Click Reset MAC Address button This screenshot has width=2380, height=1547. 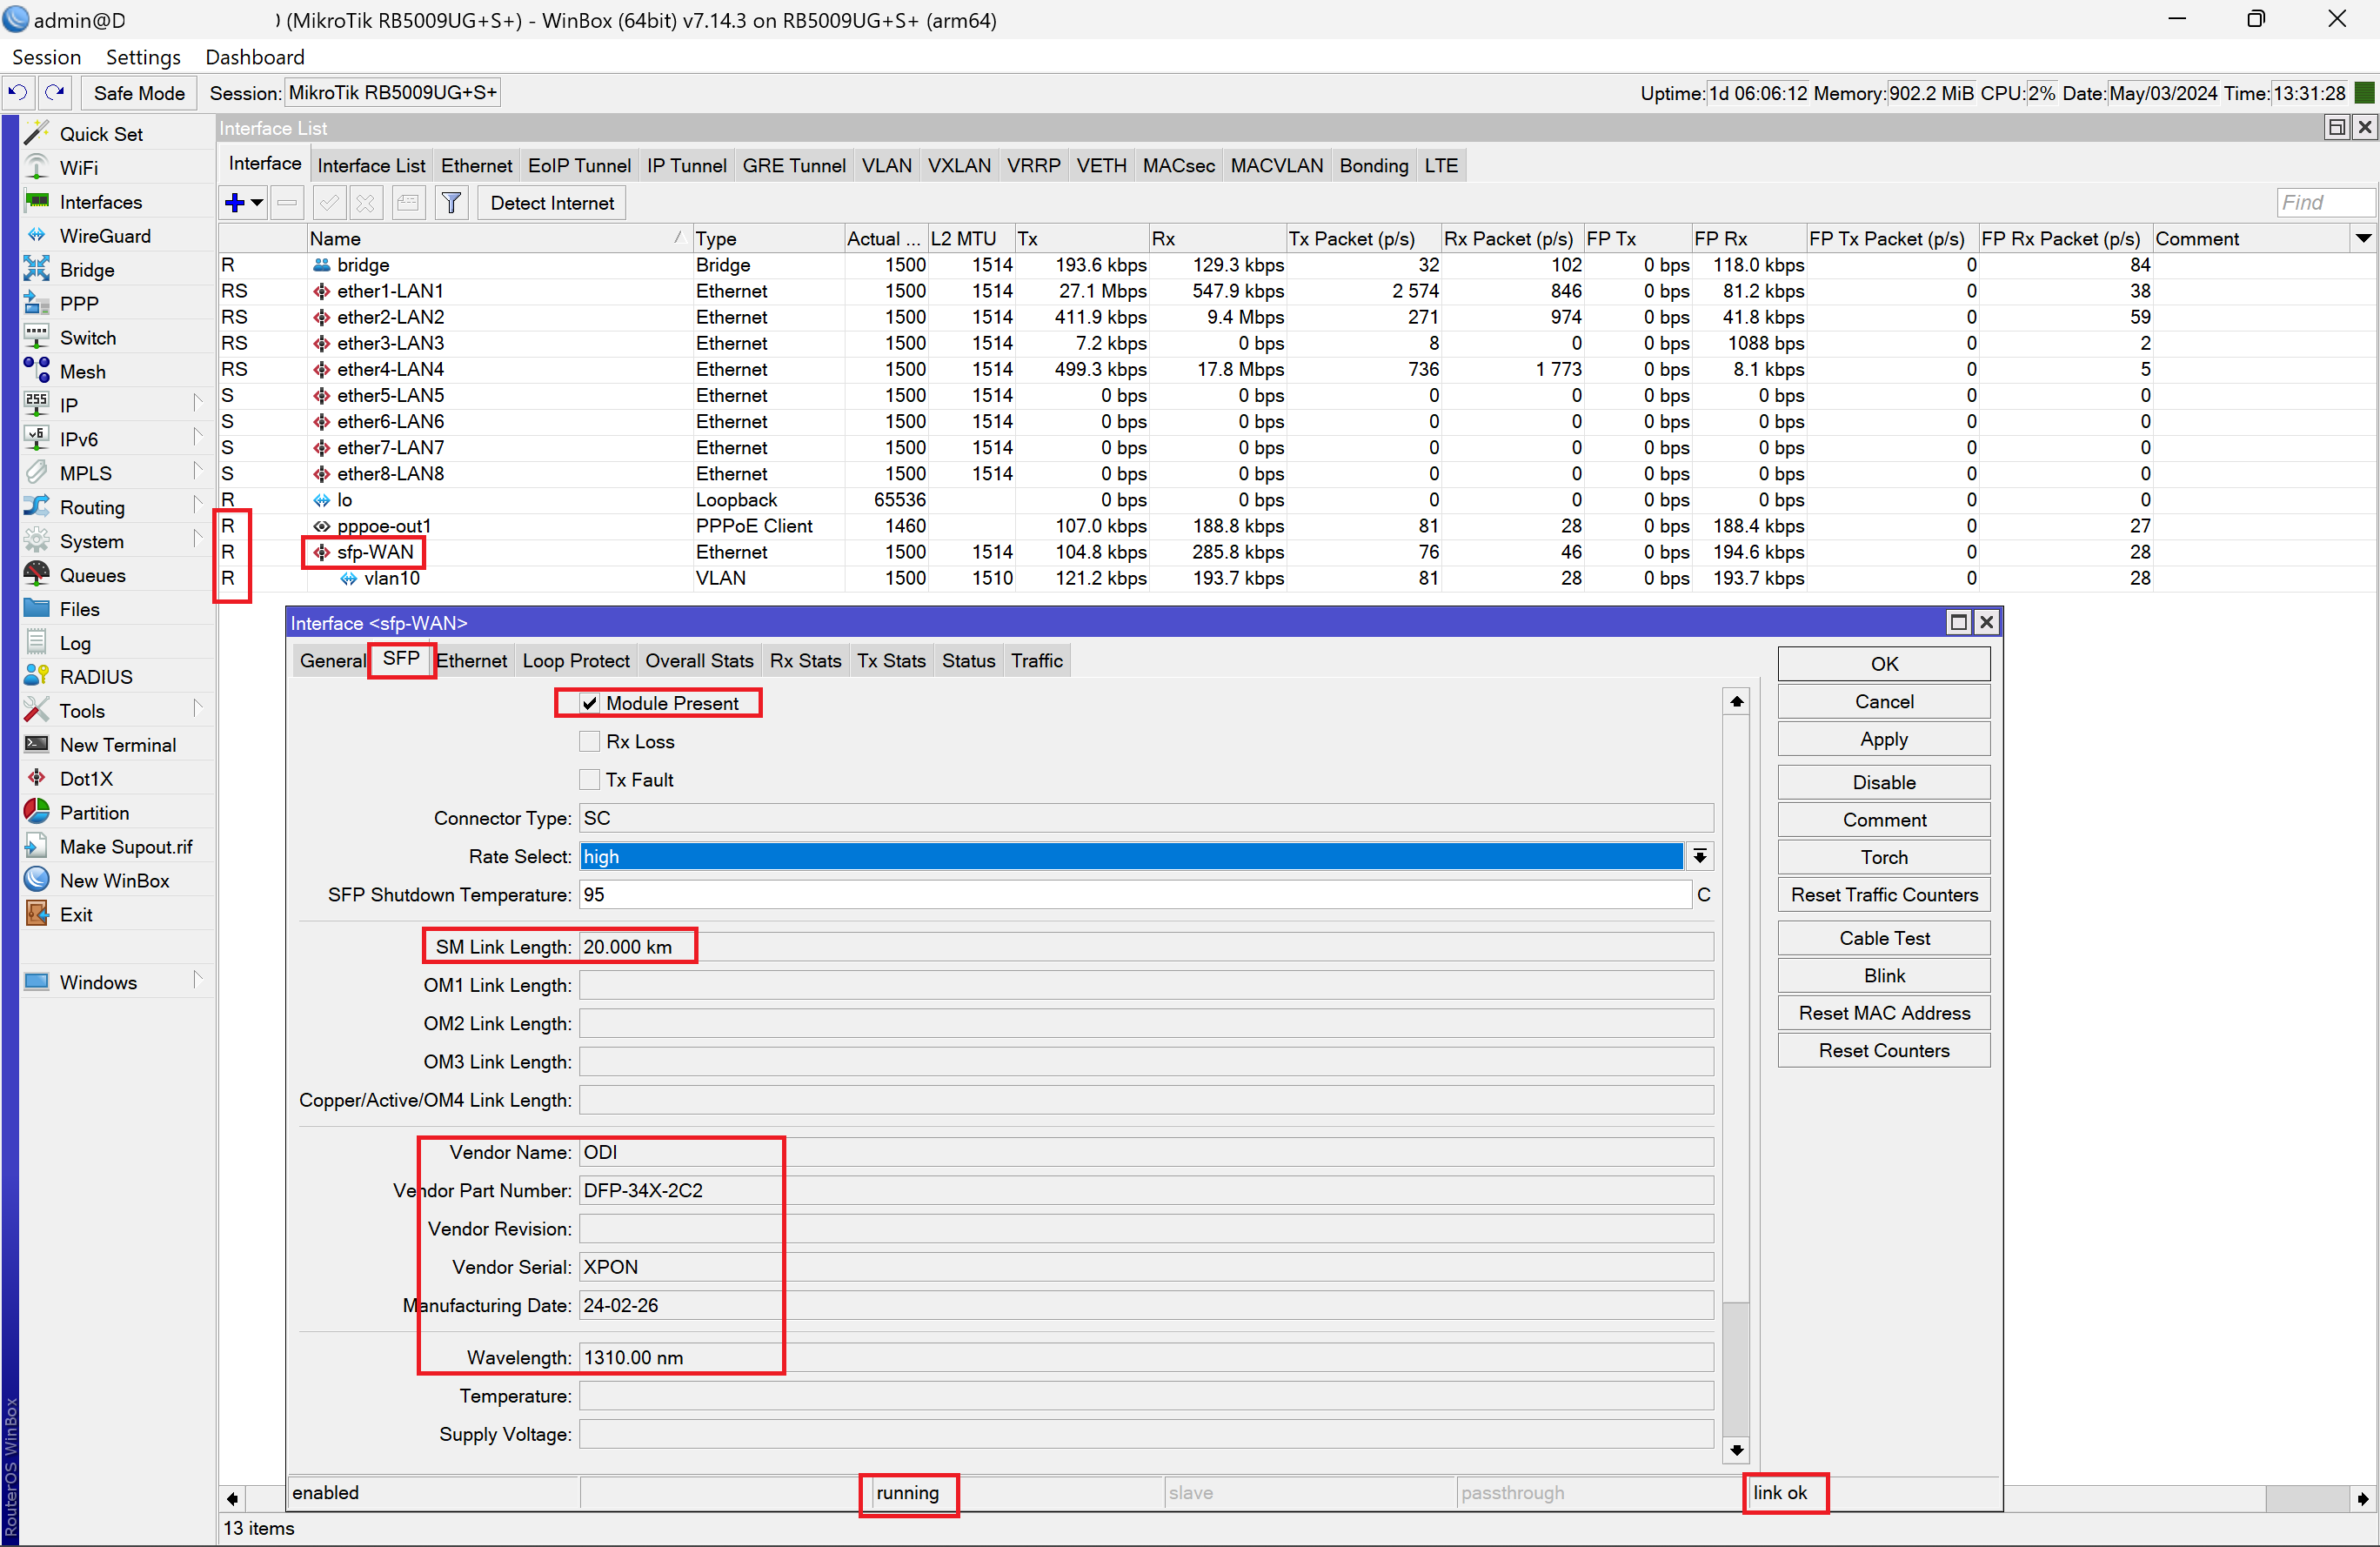pos(1883,1013)
